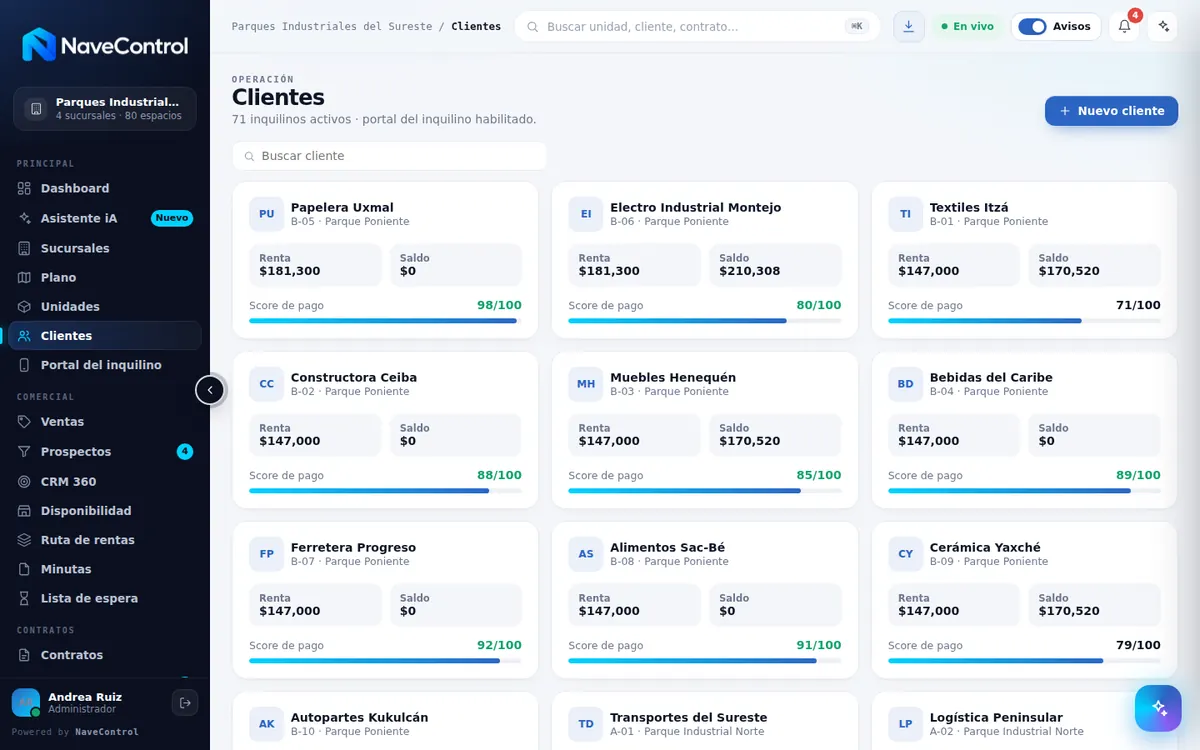The width and height of the screenshot is (1200, 750).
Task: Open the Bebidas del Caribe client card
Action: tap(1024, 430)
